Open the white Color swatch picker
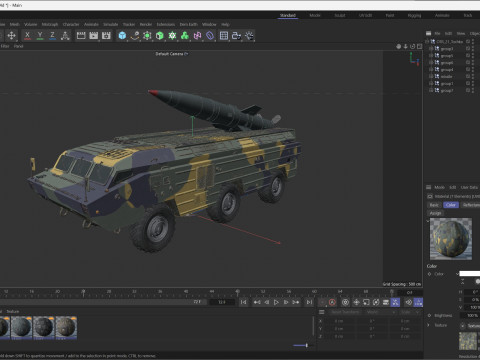This screenshot has width=480, height=360. tap(470, 274)
